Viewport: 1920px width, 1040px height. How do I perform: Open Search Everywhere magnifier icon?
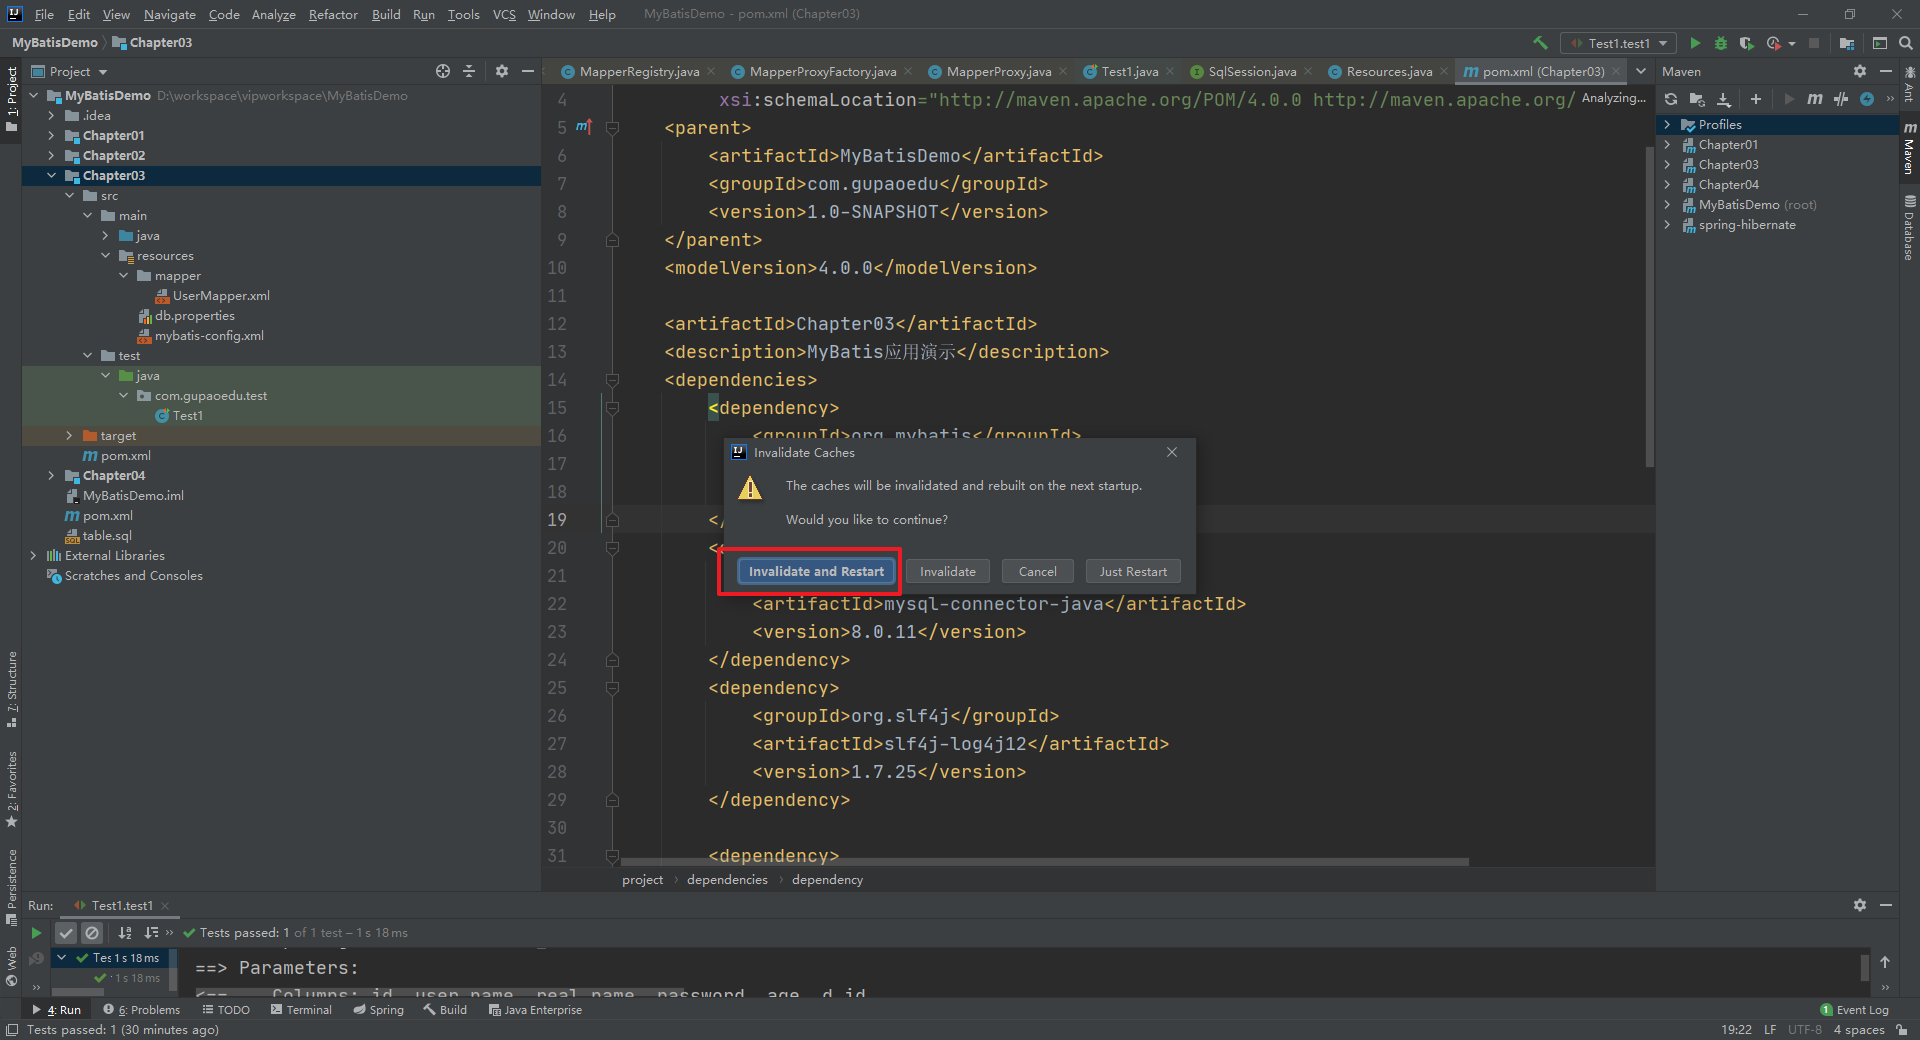pyautogui.click(x=1906, y=43)
